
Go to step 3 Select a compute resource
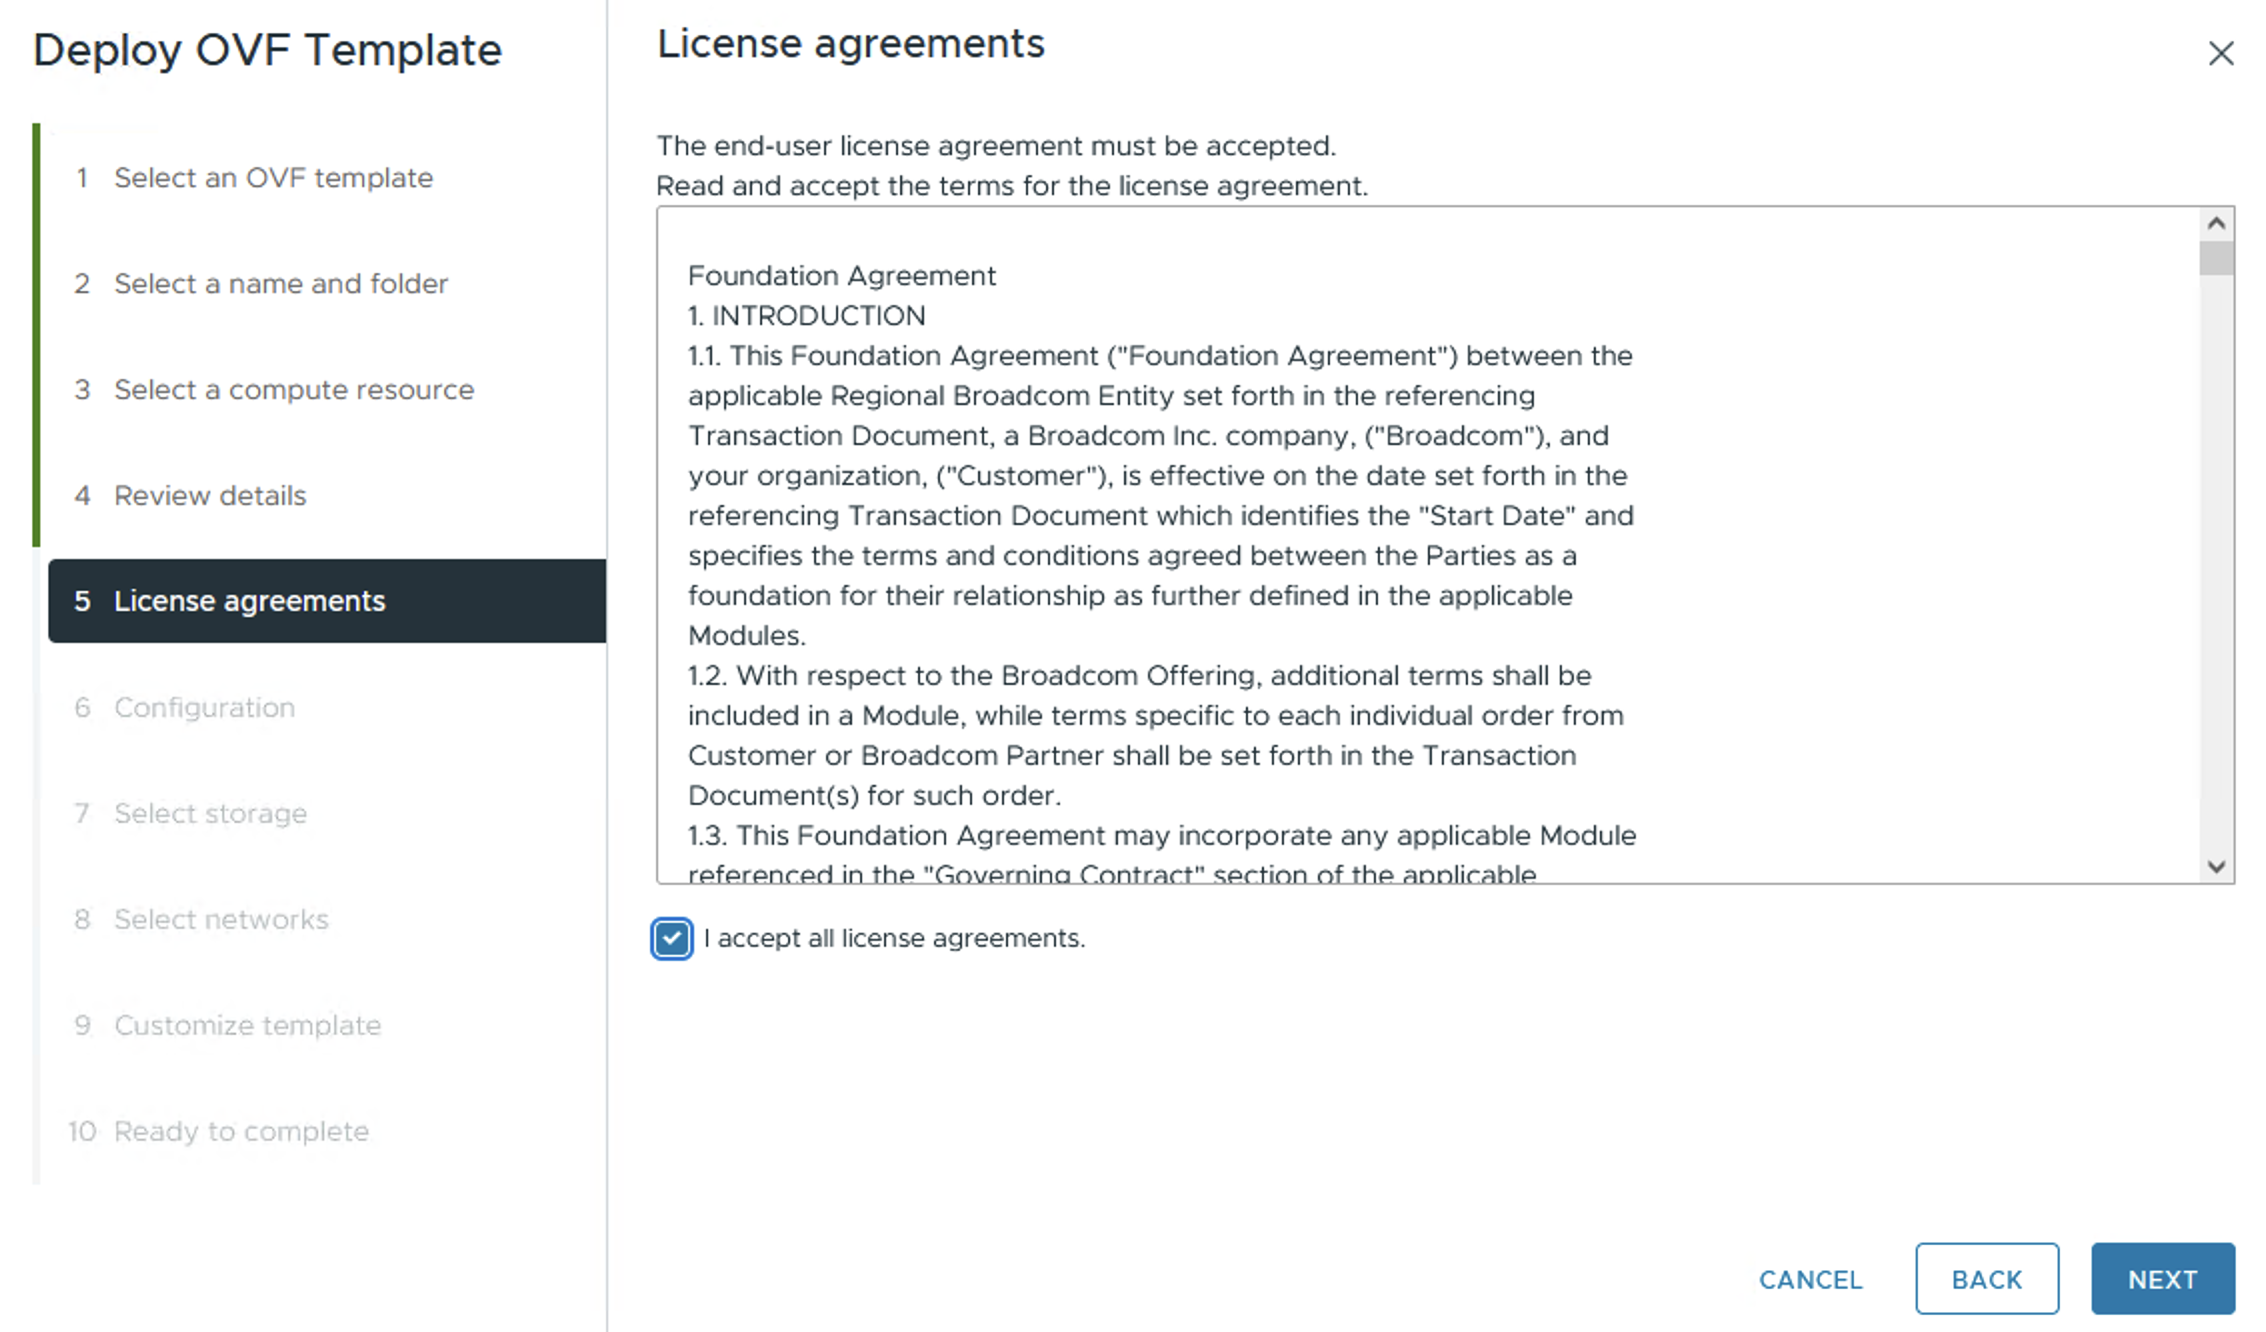pos(293,390)
